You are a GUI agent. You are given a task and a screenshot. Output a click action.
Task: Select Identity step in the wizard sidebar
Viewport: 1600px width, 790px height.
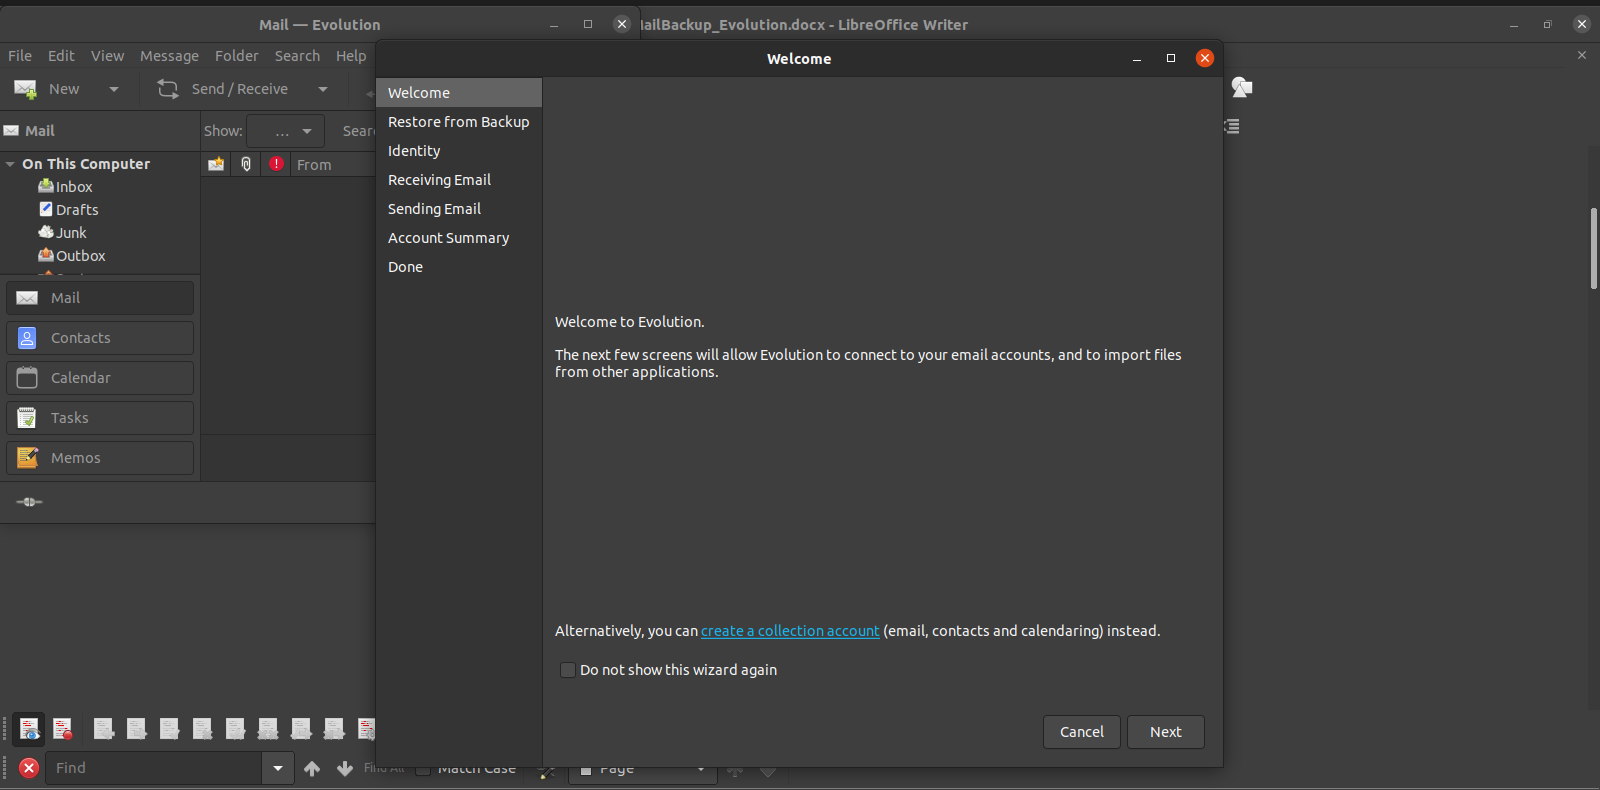(x=459, y=151)
